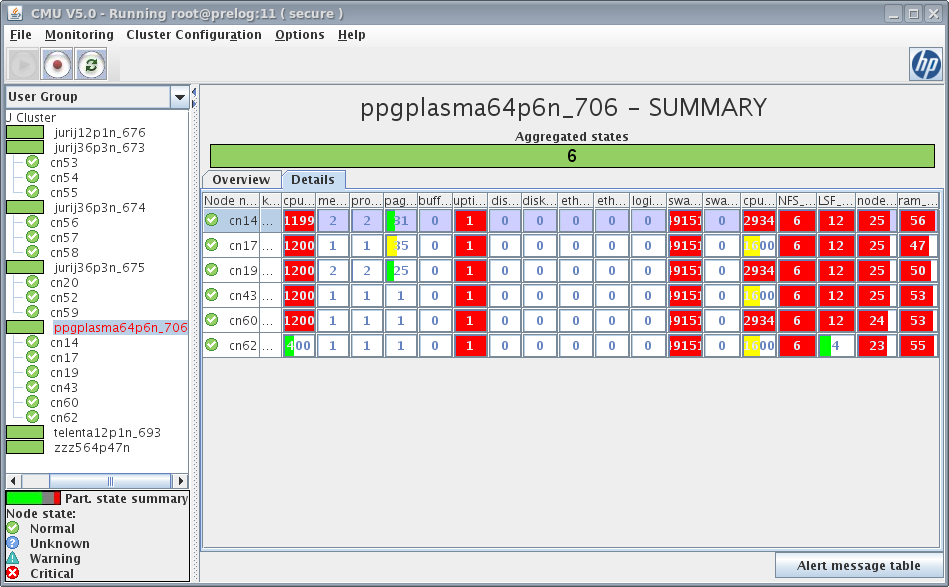The width and height of the screenshot is (949, 587).
Task: Click the red Critical state legend icon
Action: pos(13,574)
